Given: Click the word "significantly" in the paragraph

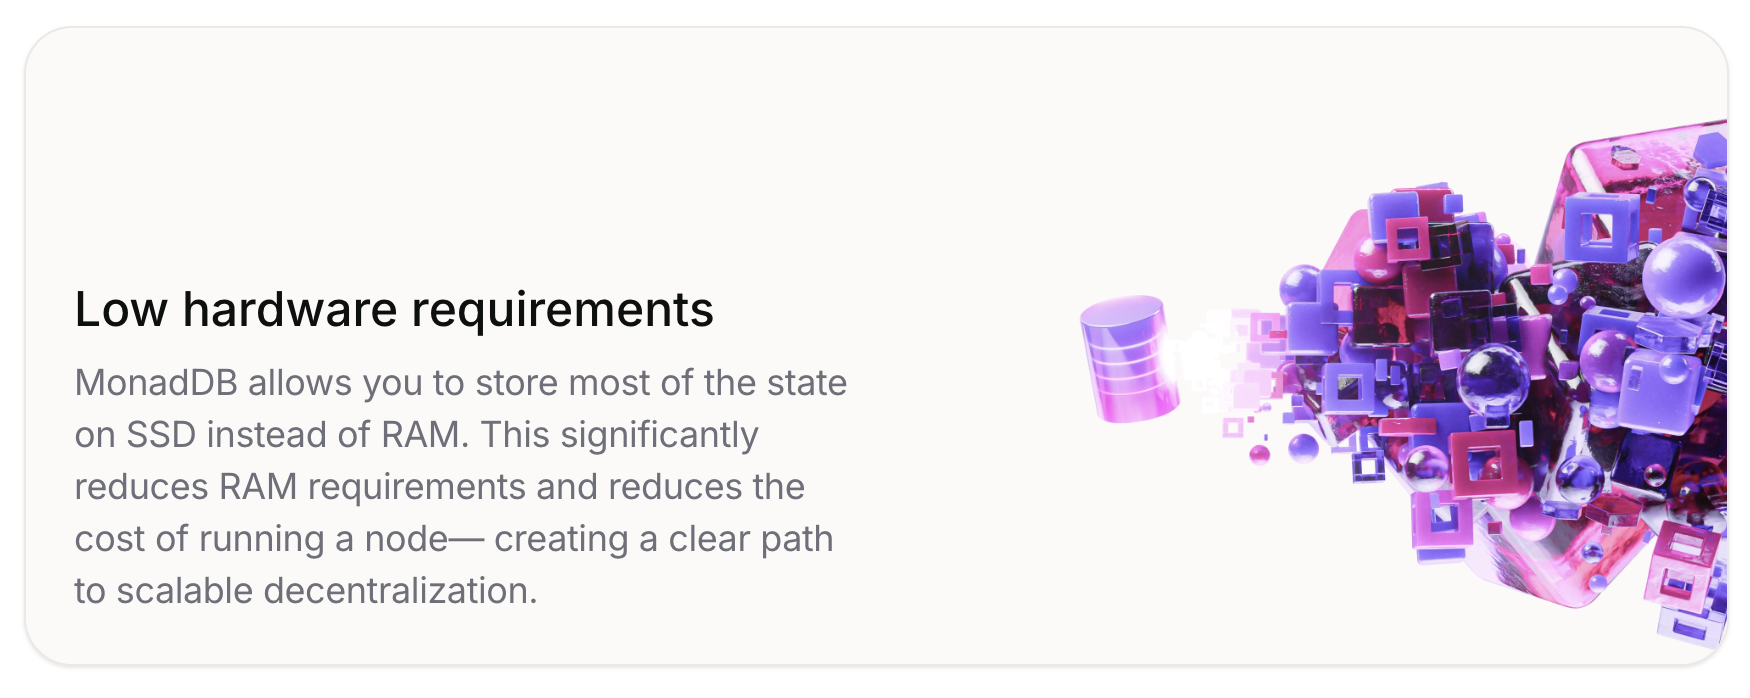Looking at the screenshot, I should click(659, 435).
